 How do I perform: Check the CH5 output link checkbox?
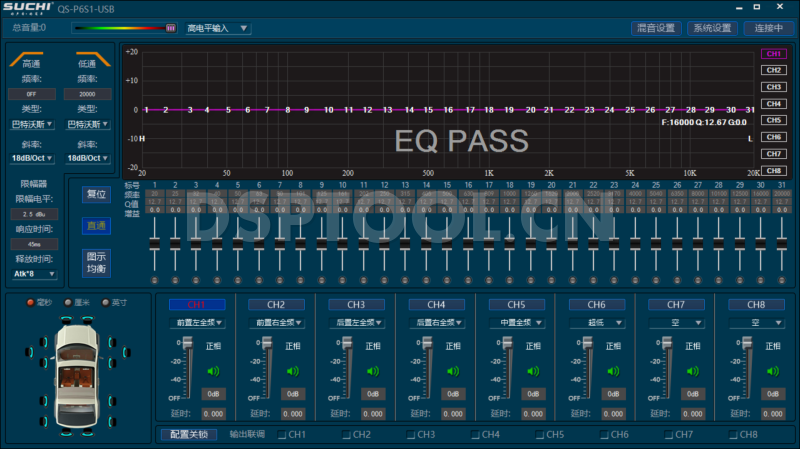[539, 435]
